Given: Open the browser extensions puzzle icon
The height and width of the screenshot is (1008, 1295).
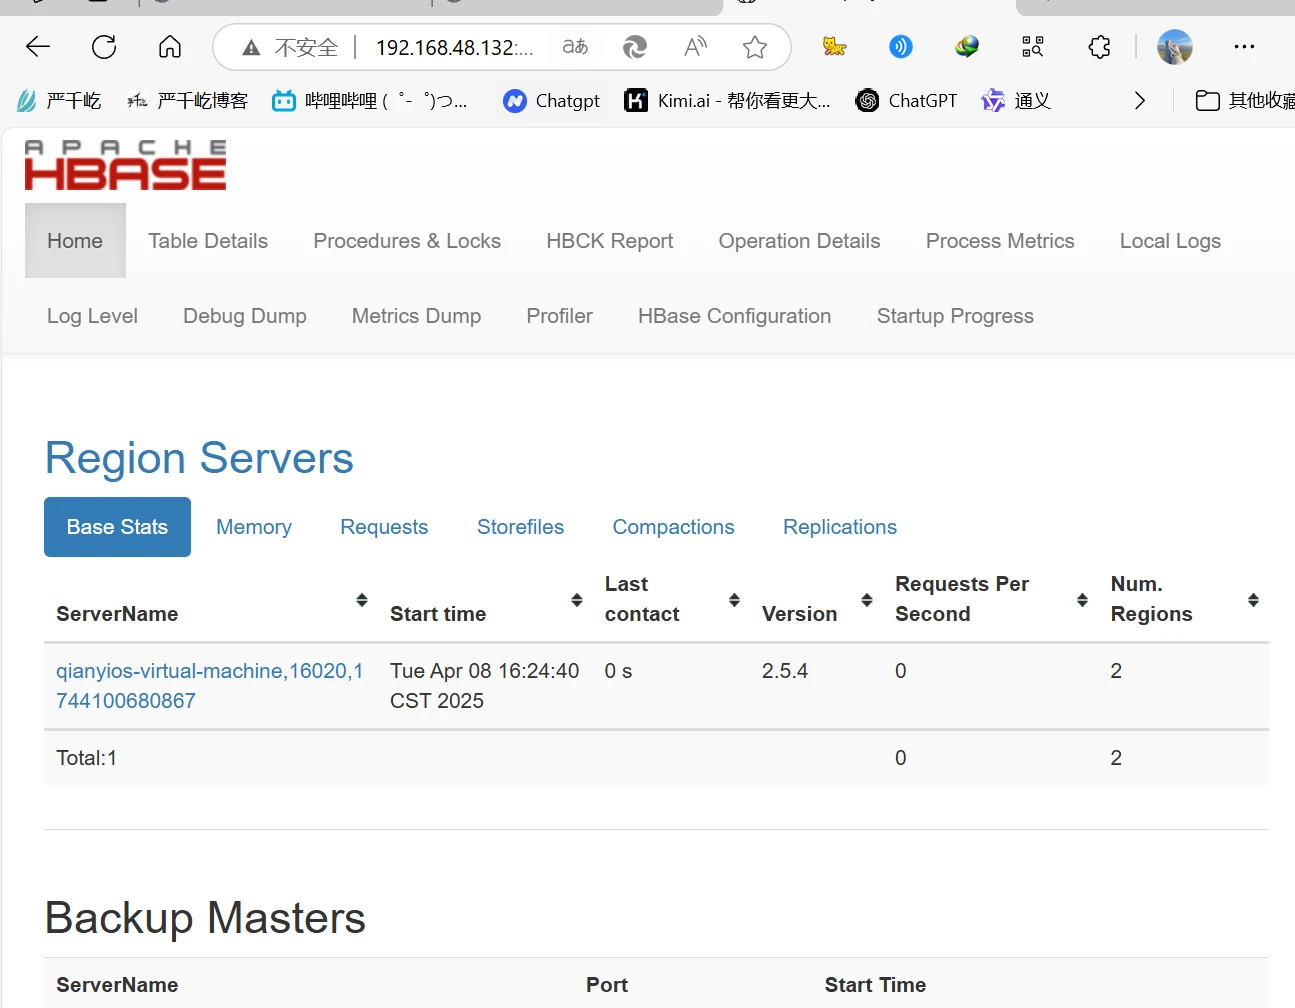Looking at the screenshot, I should point(1099,47).
